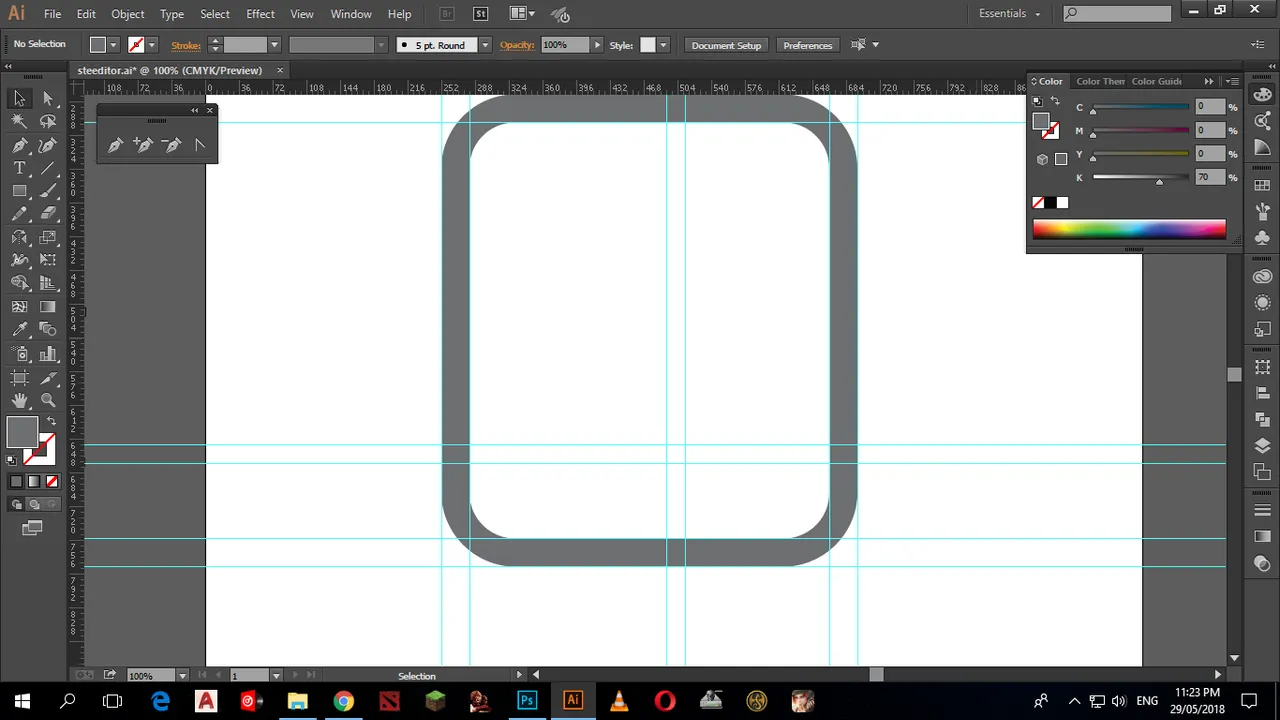
Task: Select the Scale tool
Action: pos(48,237)
